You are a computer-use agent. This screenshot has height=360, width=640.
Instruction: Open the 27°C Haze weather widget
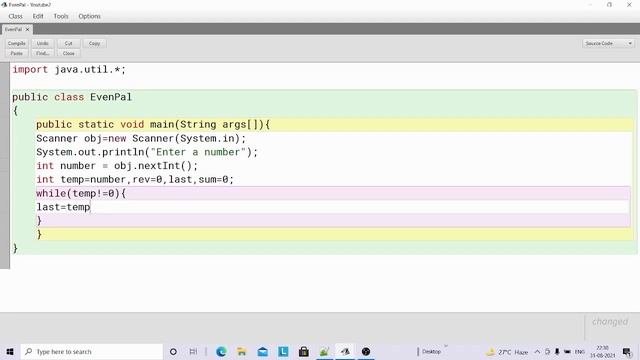(507, 352)
